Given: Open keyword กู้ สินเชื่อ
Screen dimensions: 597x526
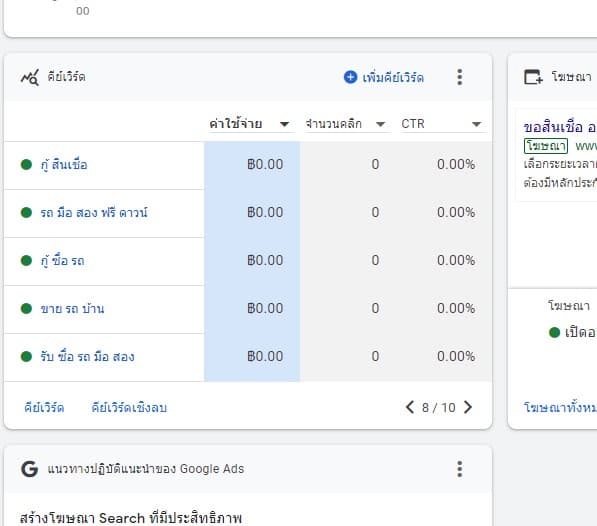Looking at the screenshot, I should 64,164.
